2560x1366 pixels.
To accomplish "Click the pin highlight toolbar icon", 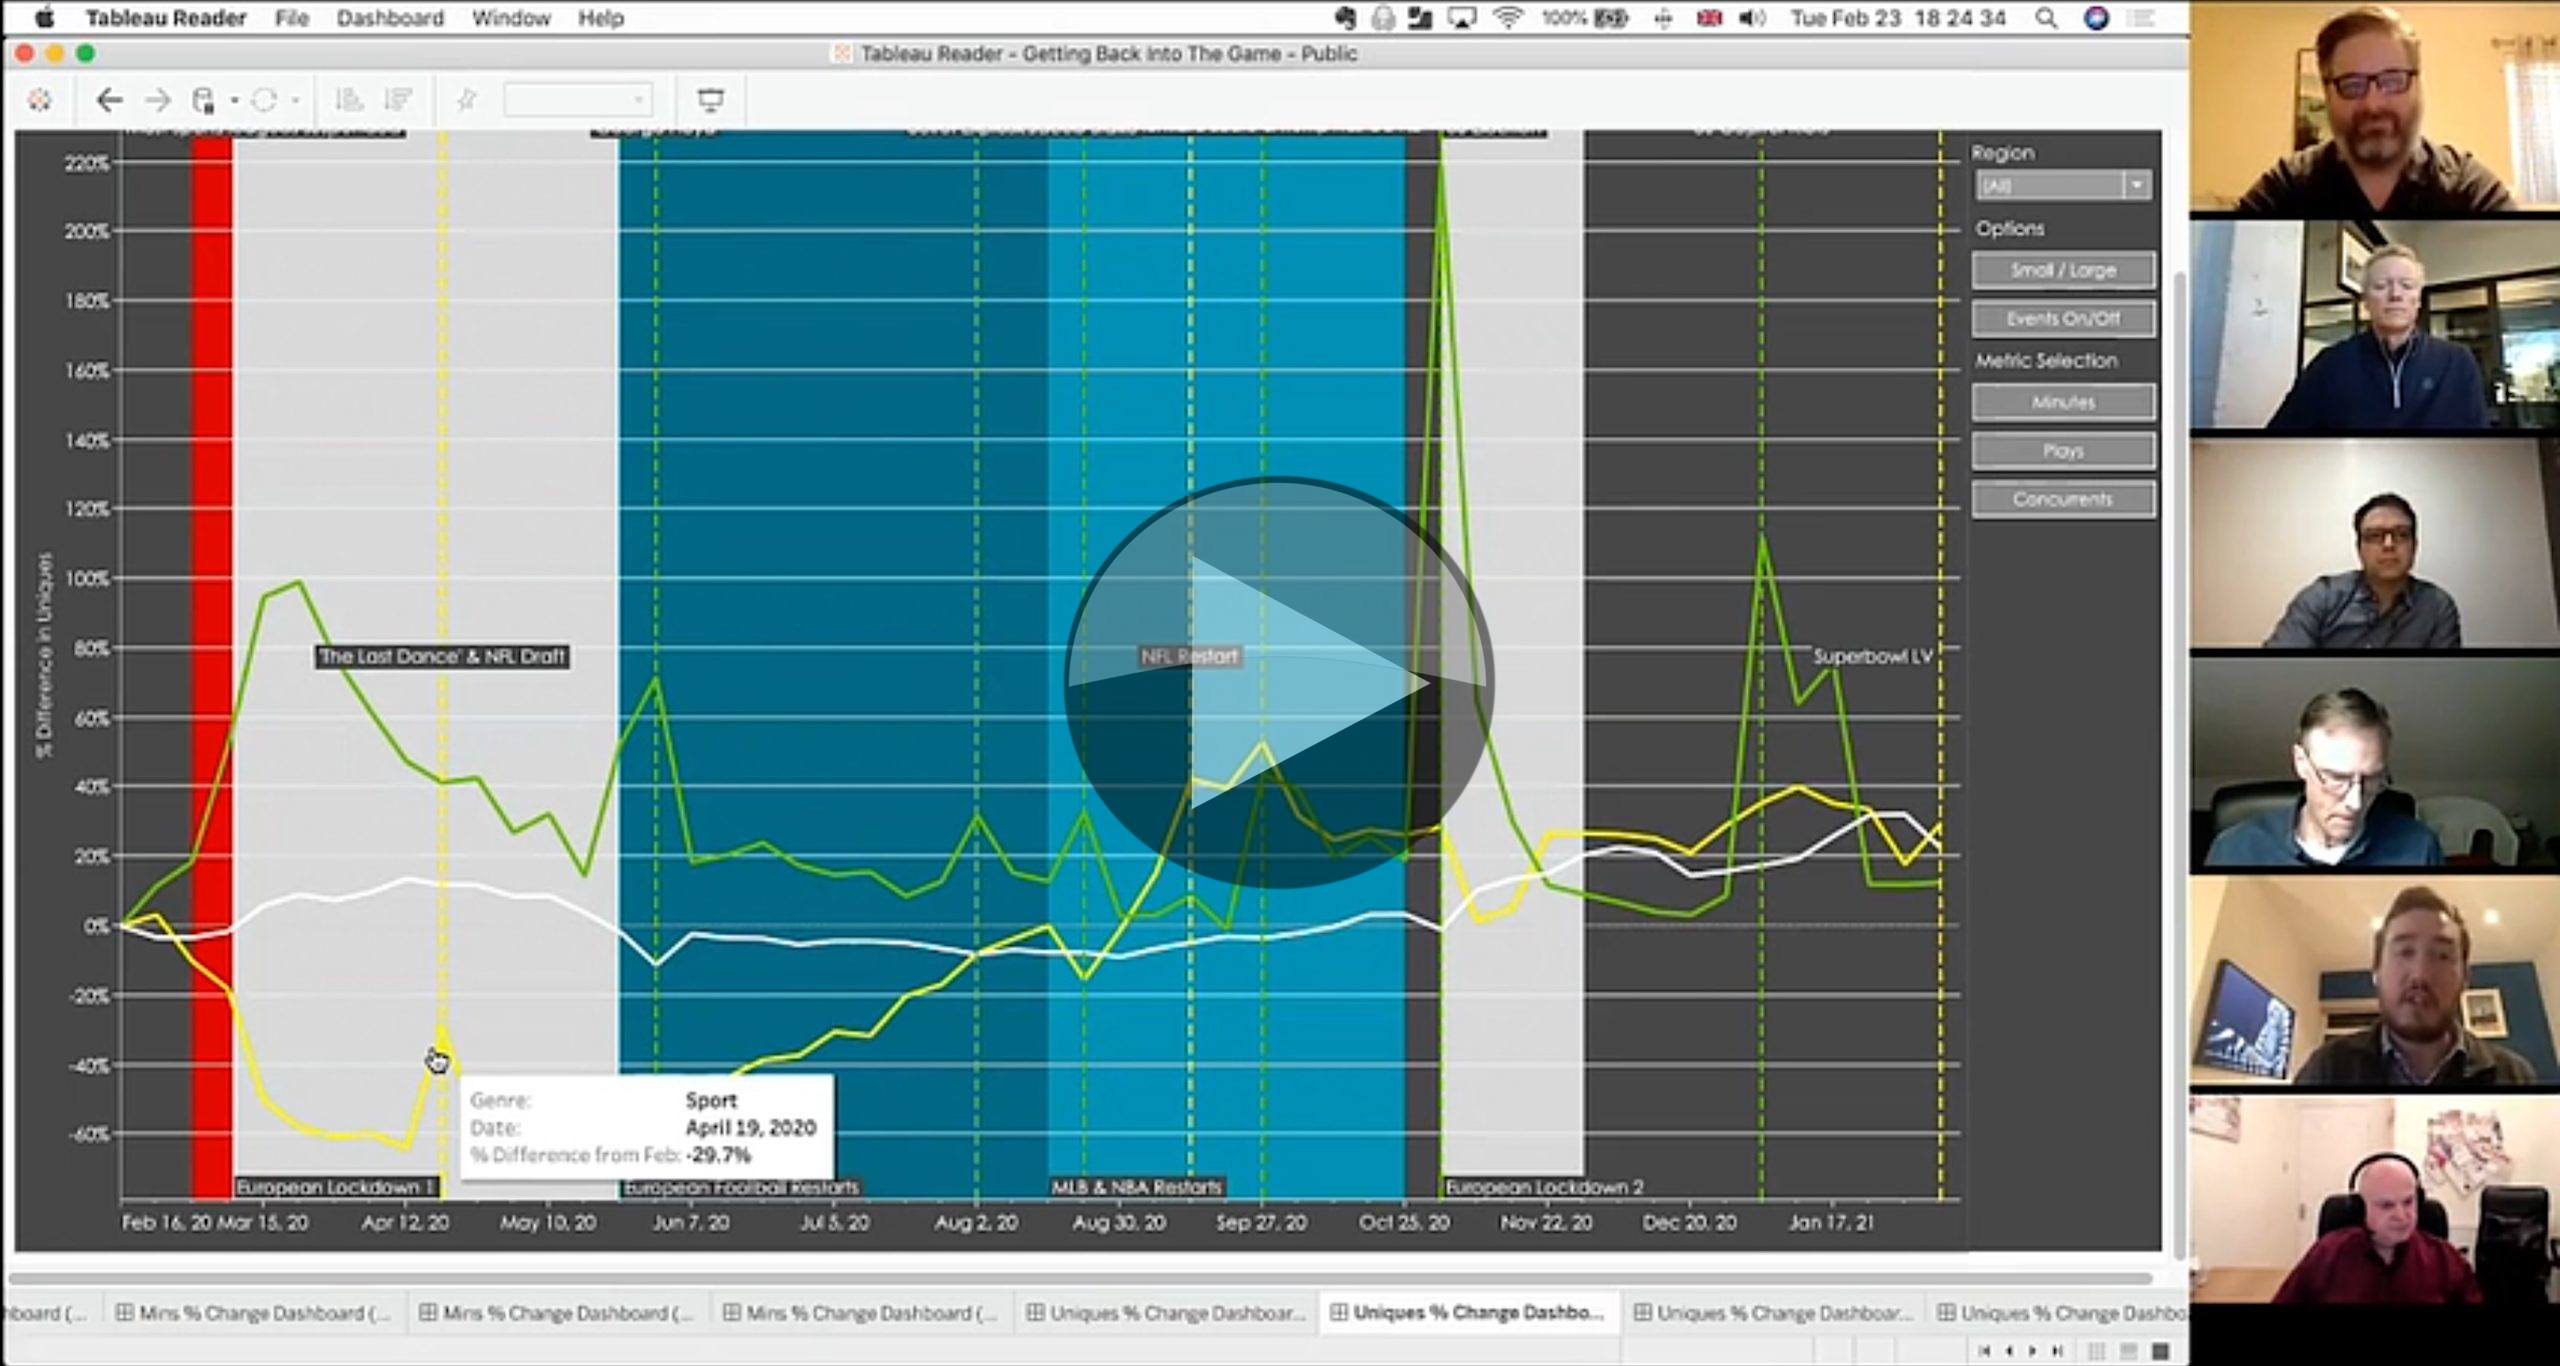I will [x=466, y=100].
